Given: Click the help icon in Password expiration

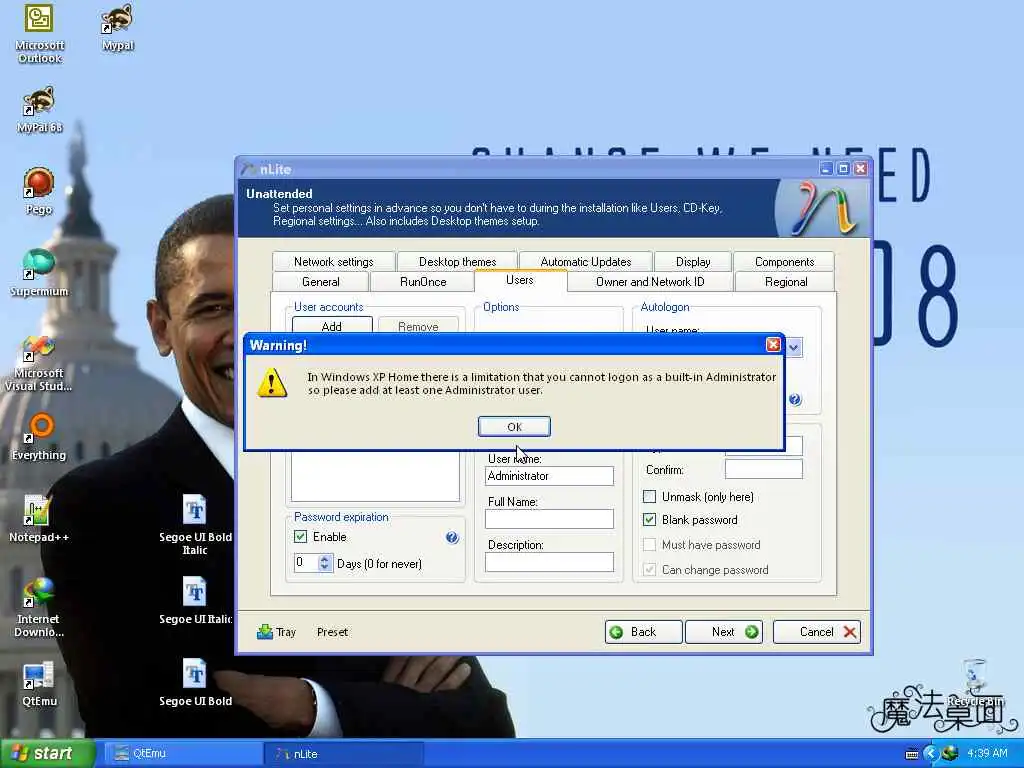Looking at the screenshot, I should [452, 537].
